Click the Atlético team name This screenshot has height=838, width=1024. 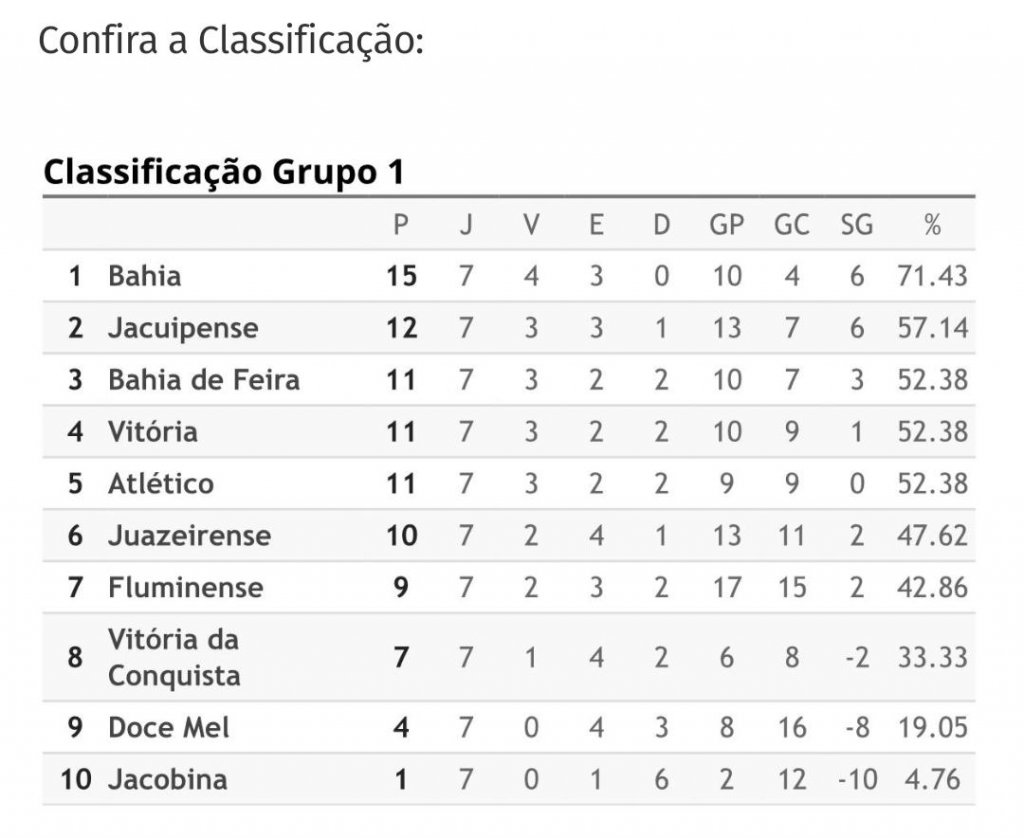tap(160, 483)
